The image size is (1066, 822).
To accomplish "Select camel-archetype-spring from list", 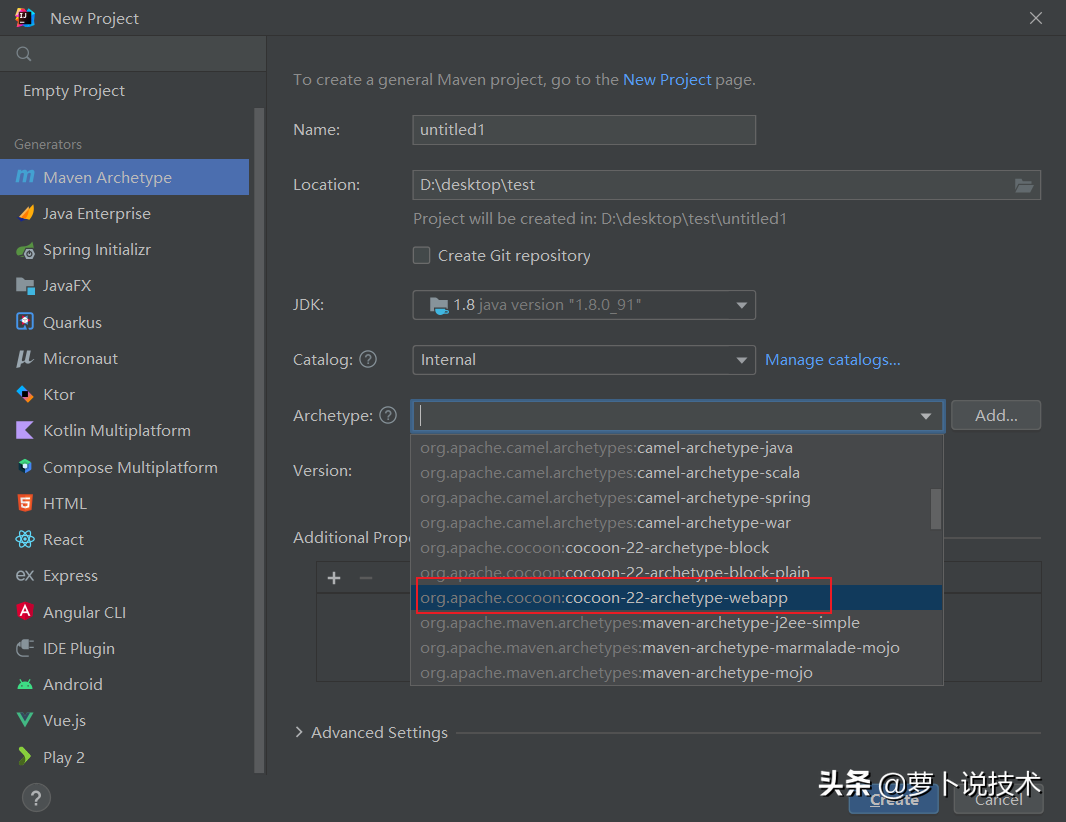I will pos(671,498).
